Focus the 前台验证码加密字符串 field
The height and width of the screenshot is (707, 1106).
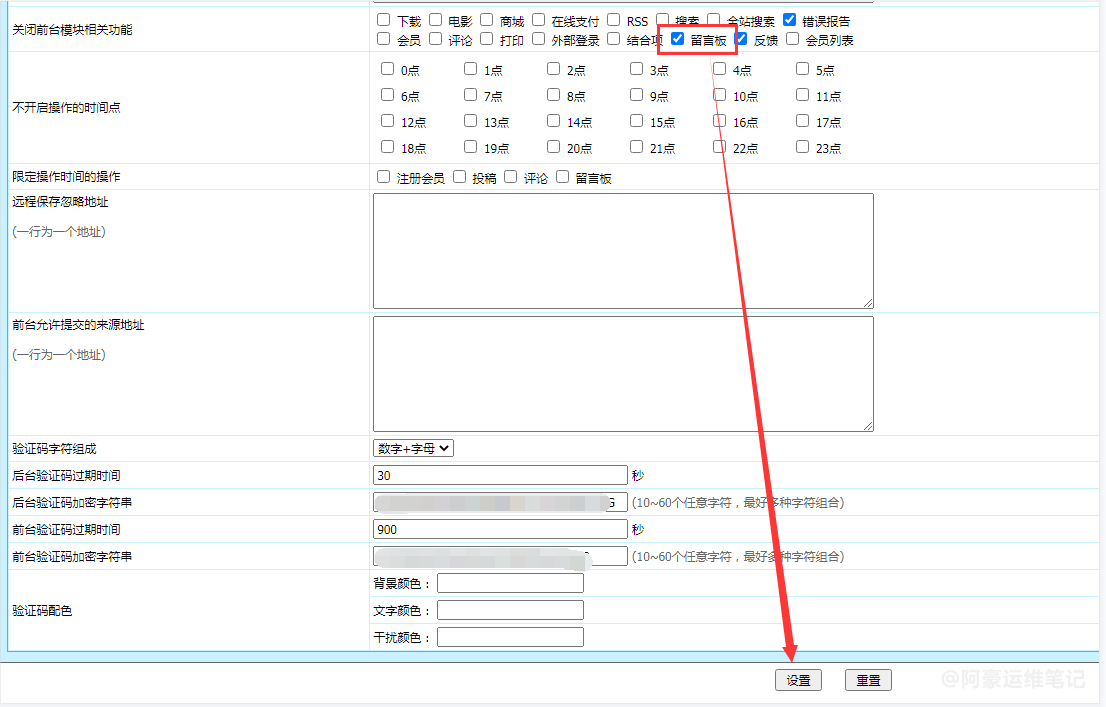point(500,556)
